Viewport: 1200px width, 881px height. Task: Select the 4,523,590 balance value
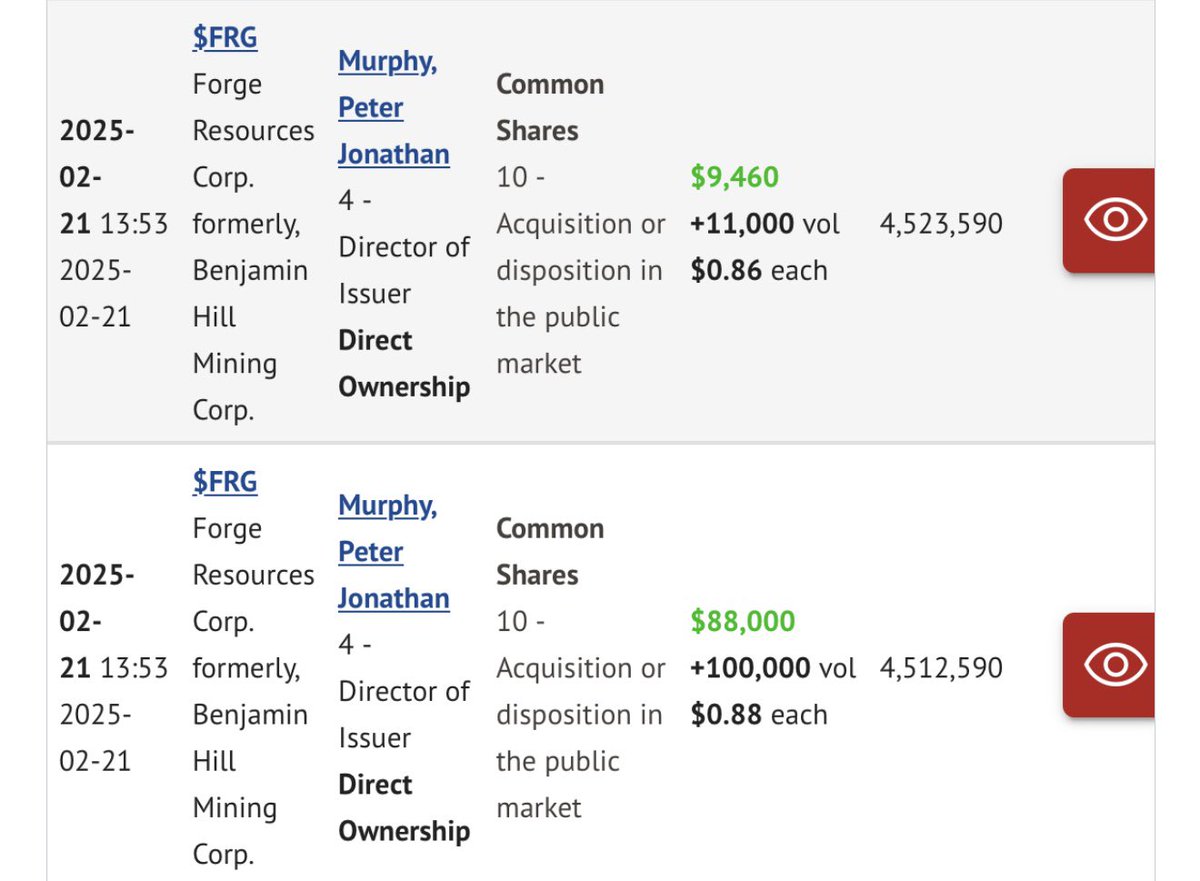pos(941,224)
